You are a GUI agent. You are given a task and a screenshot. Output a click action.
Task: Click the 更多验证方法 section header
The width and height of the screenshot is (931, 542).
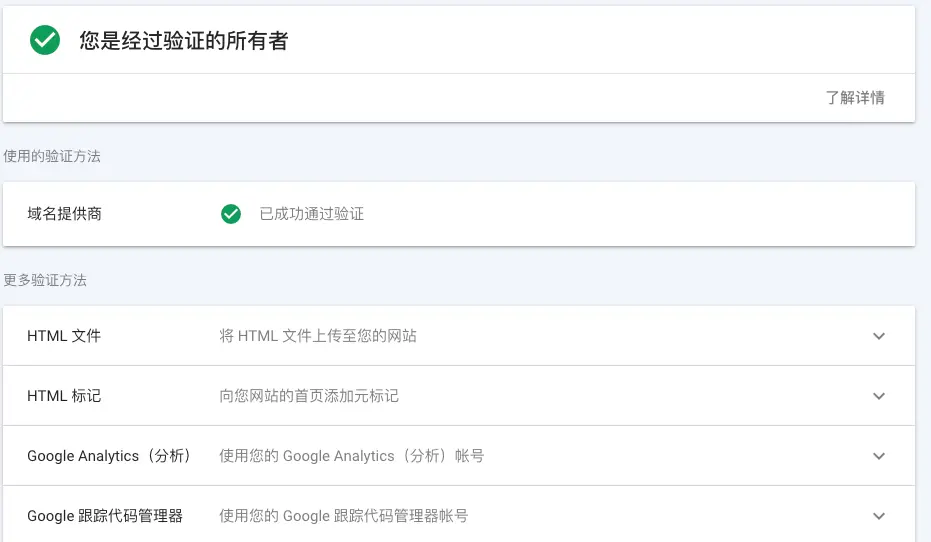click(x=45, y=280)
